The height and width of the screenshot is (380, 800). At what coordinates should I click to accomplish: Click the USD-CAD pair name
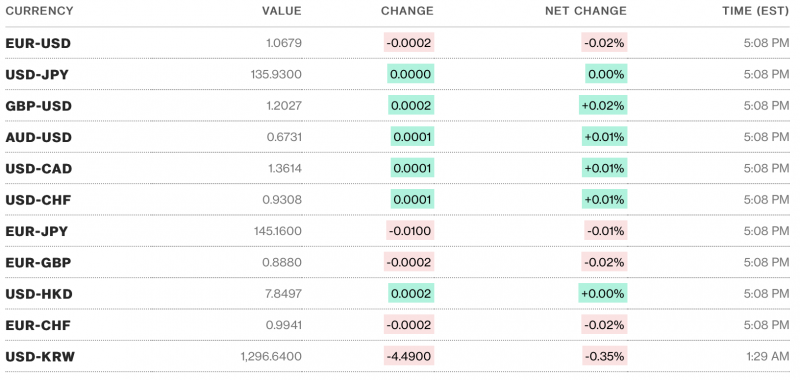[39, 169]
